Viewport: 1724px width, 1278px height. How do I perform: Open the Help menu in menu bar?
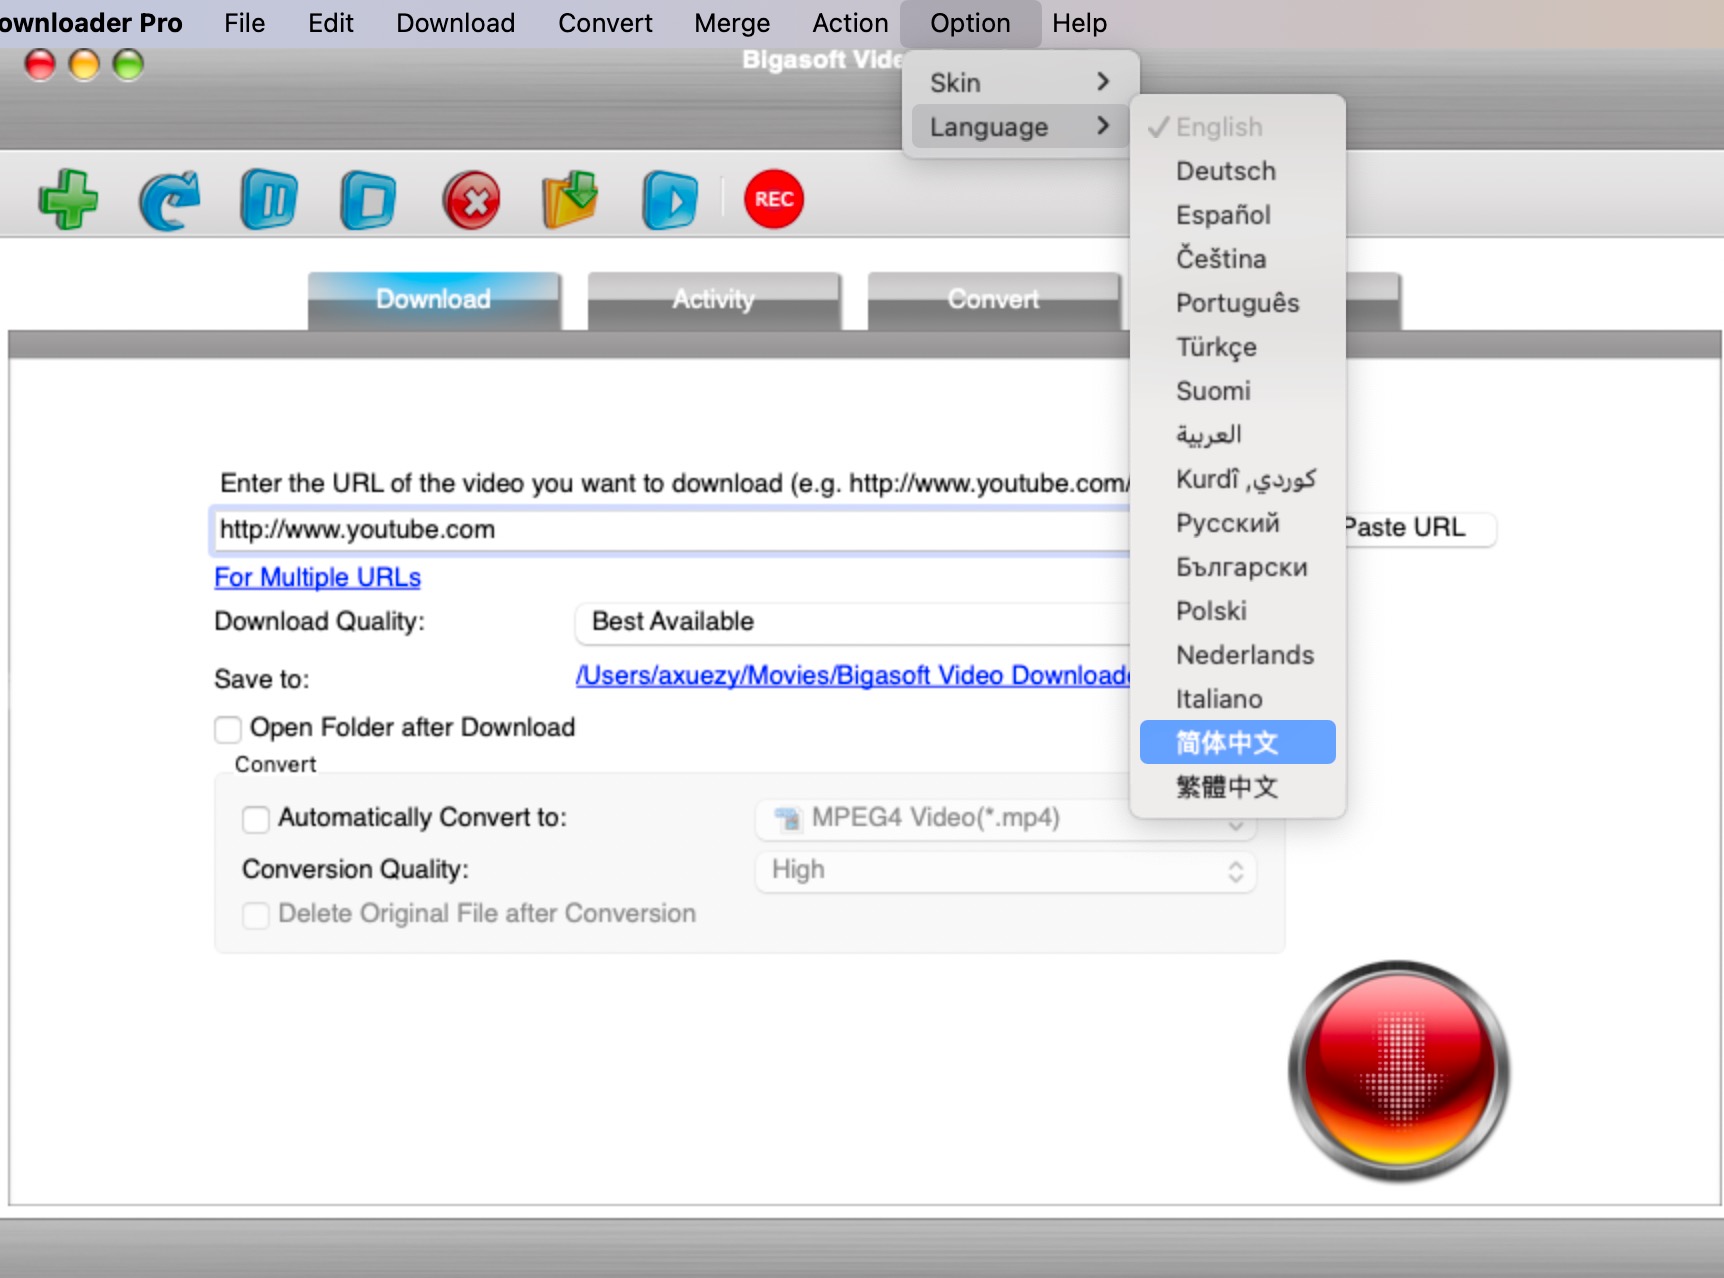pos(1079,23)
